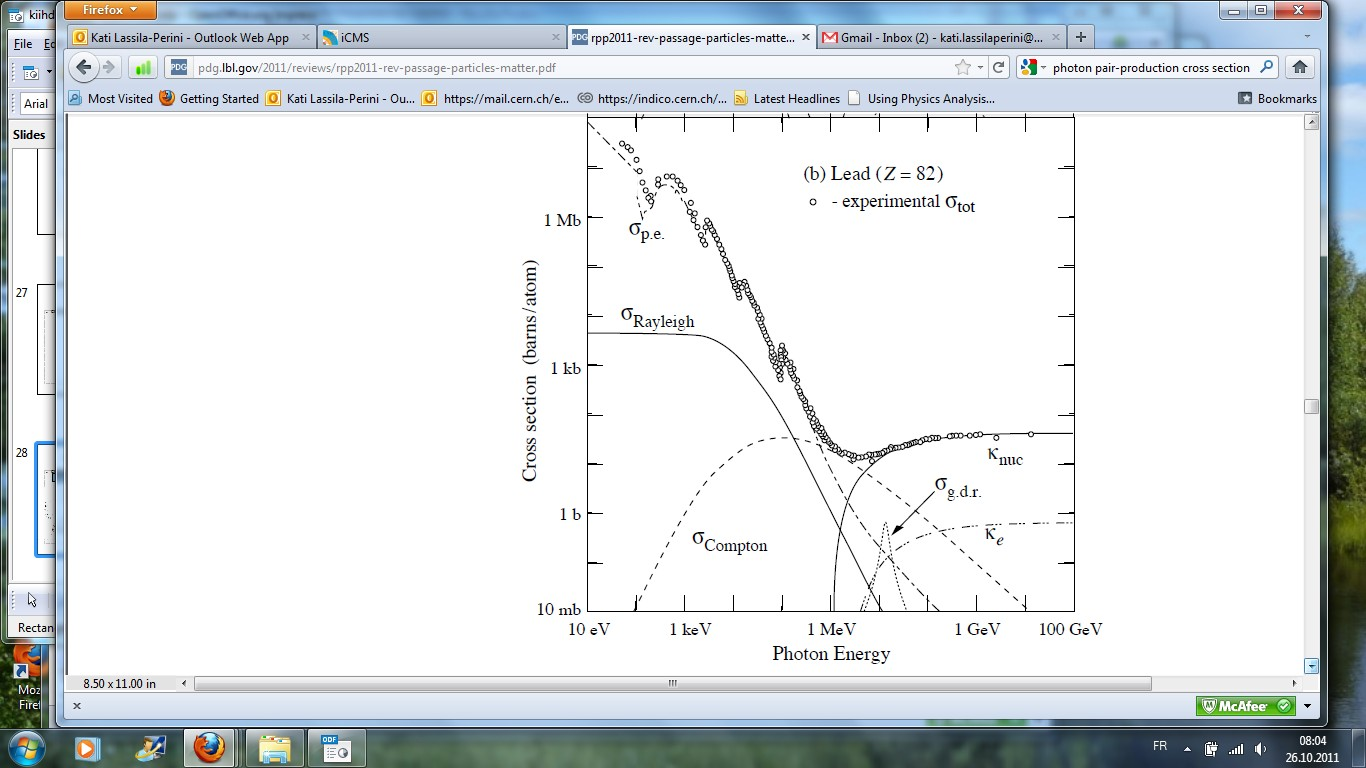The width and height of the screenshot is (1366, 768).
Task: Close the add-on bar with x
Action: [77, 706]
